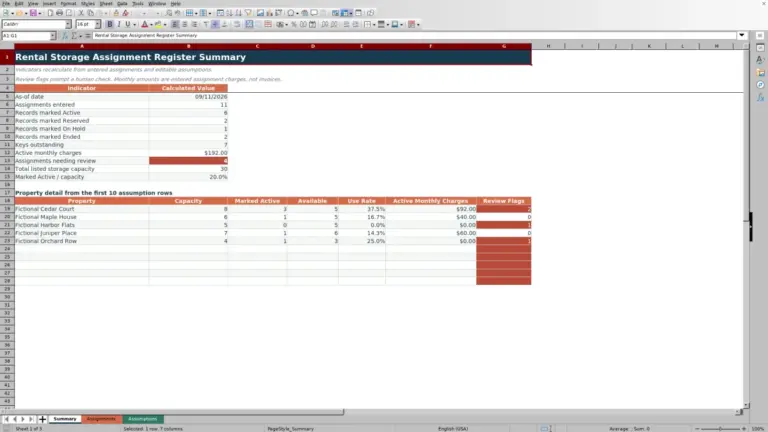Click the AutoFilter funnel icon
Screen dimensions: 768x432
point(248,13)
